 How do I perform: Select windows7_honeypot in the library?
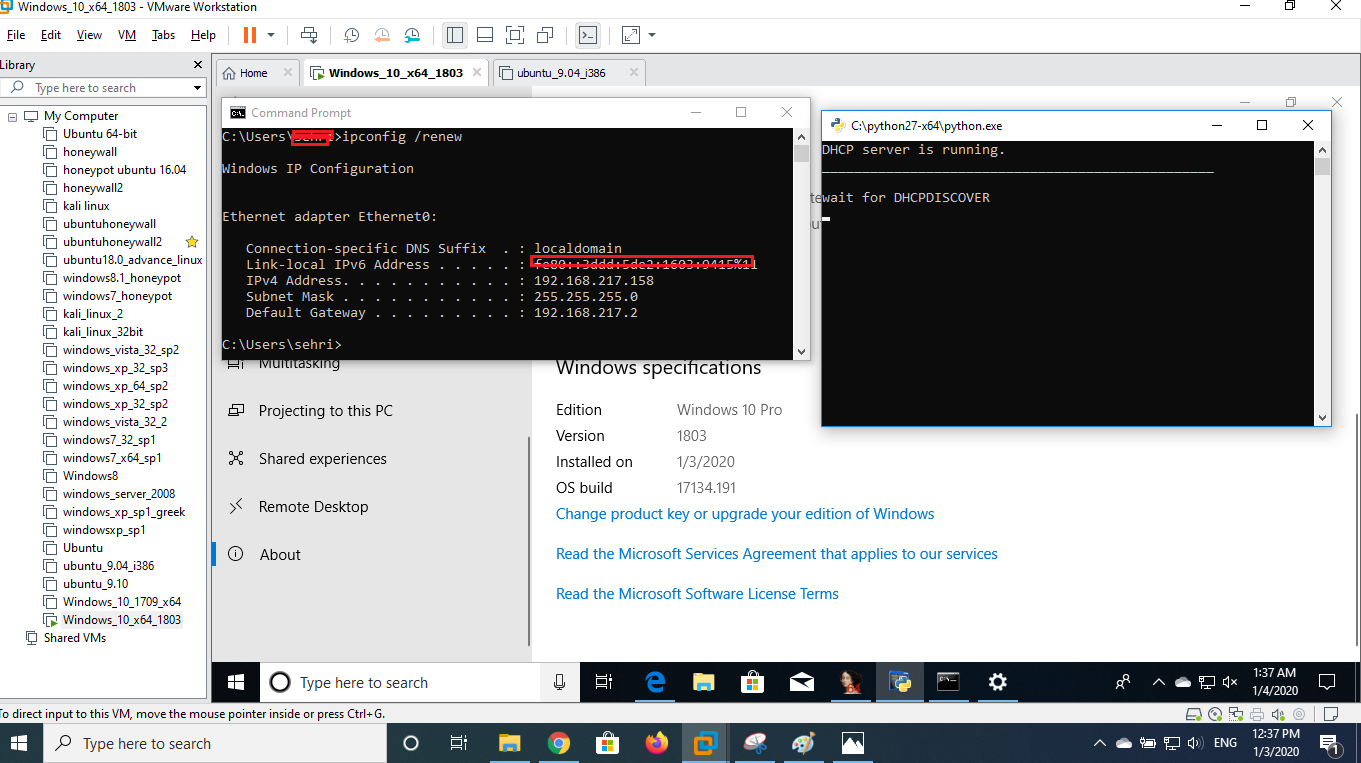pos(117,296)
